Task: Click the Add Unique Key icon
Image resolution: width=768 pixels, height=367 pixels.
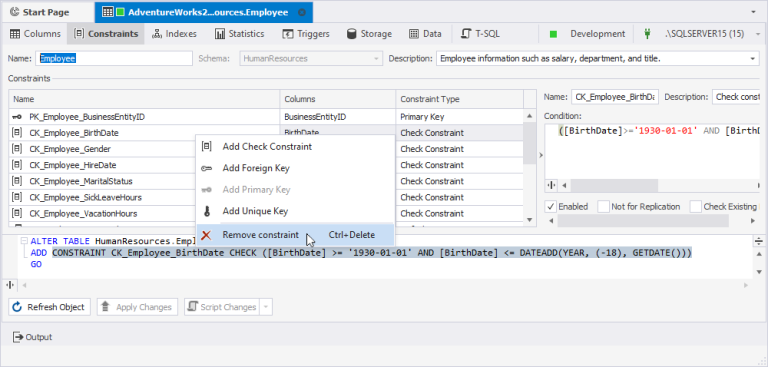Action: coord(207,211)
